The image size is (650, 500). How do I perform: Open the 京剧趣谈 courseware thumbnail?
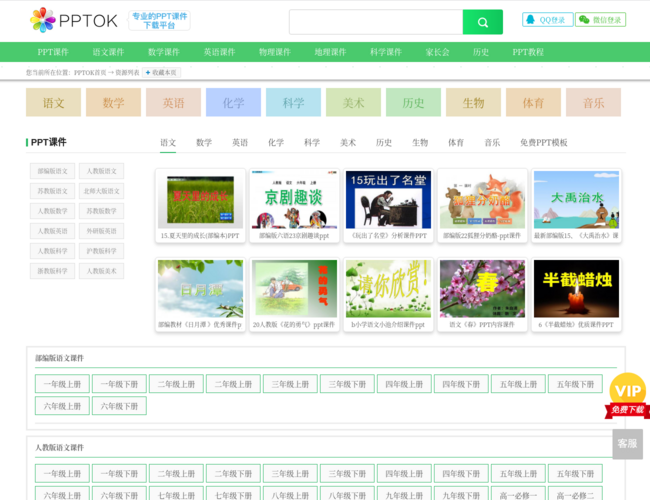pos(295,200)
